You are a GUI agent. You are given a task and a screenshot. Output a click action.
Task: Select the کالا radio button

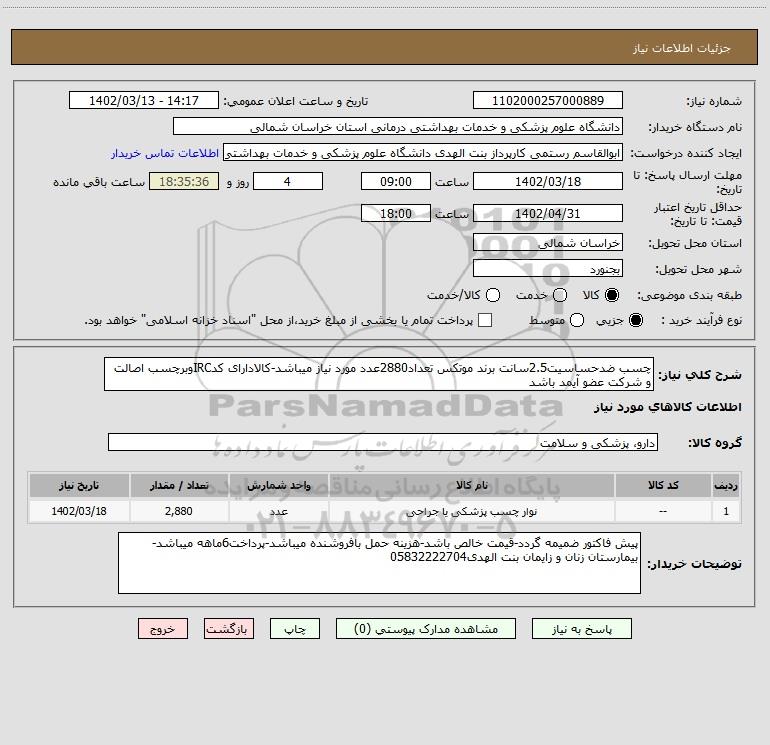(612, 295)
